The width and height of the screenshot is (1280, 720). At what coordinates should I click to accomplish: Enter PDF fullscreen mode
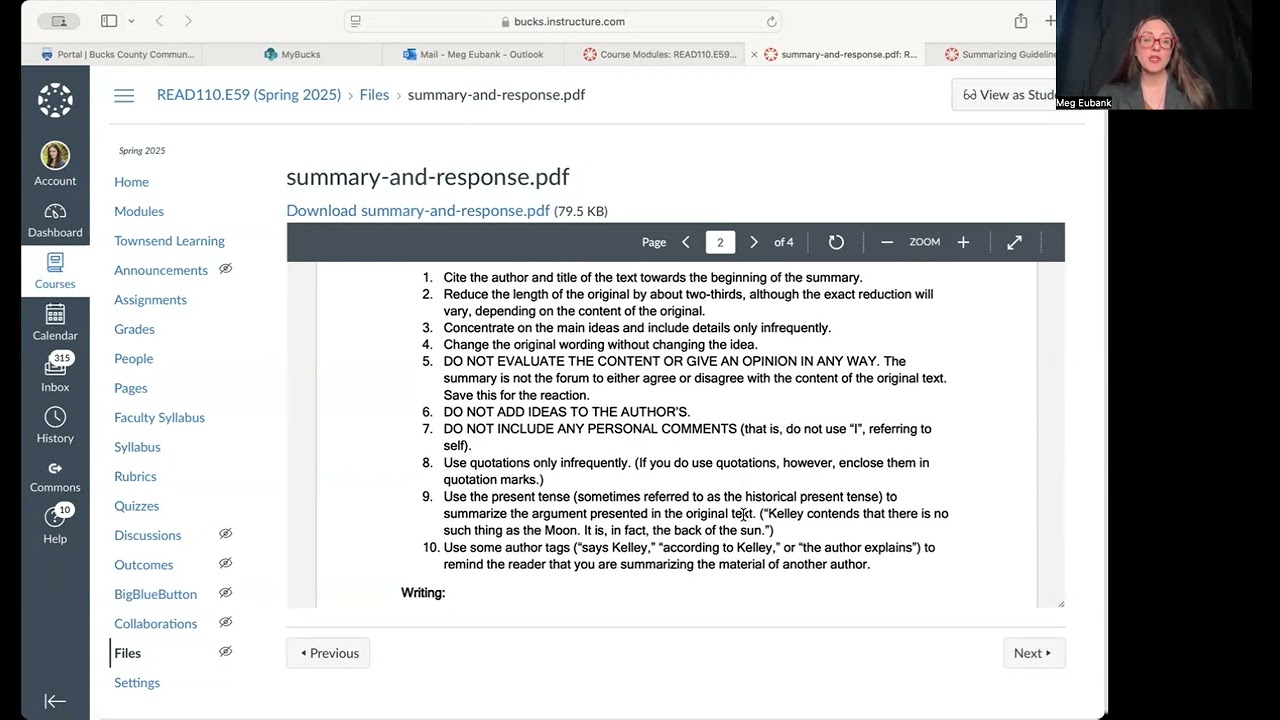[x=1014, y=242]
